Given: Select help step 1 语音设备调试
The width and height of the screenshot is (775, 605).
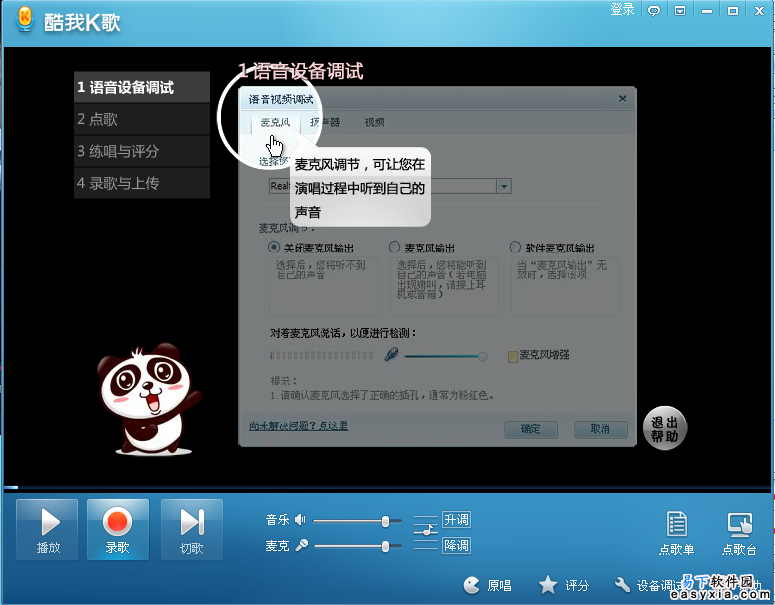Looking at the screenshot, I should tap(142, 87).
